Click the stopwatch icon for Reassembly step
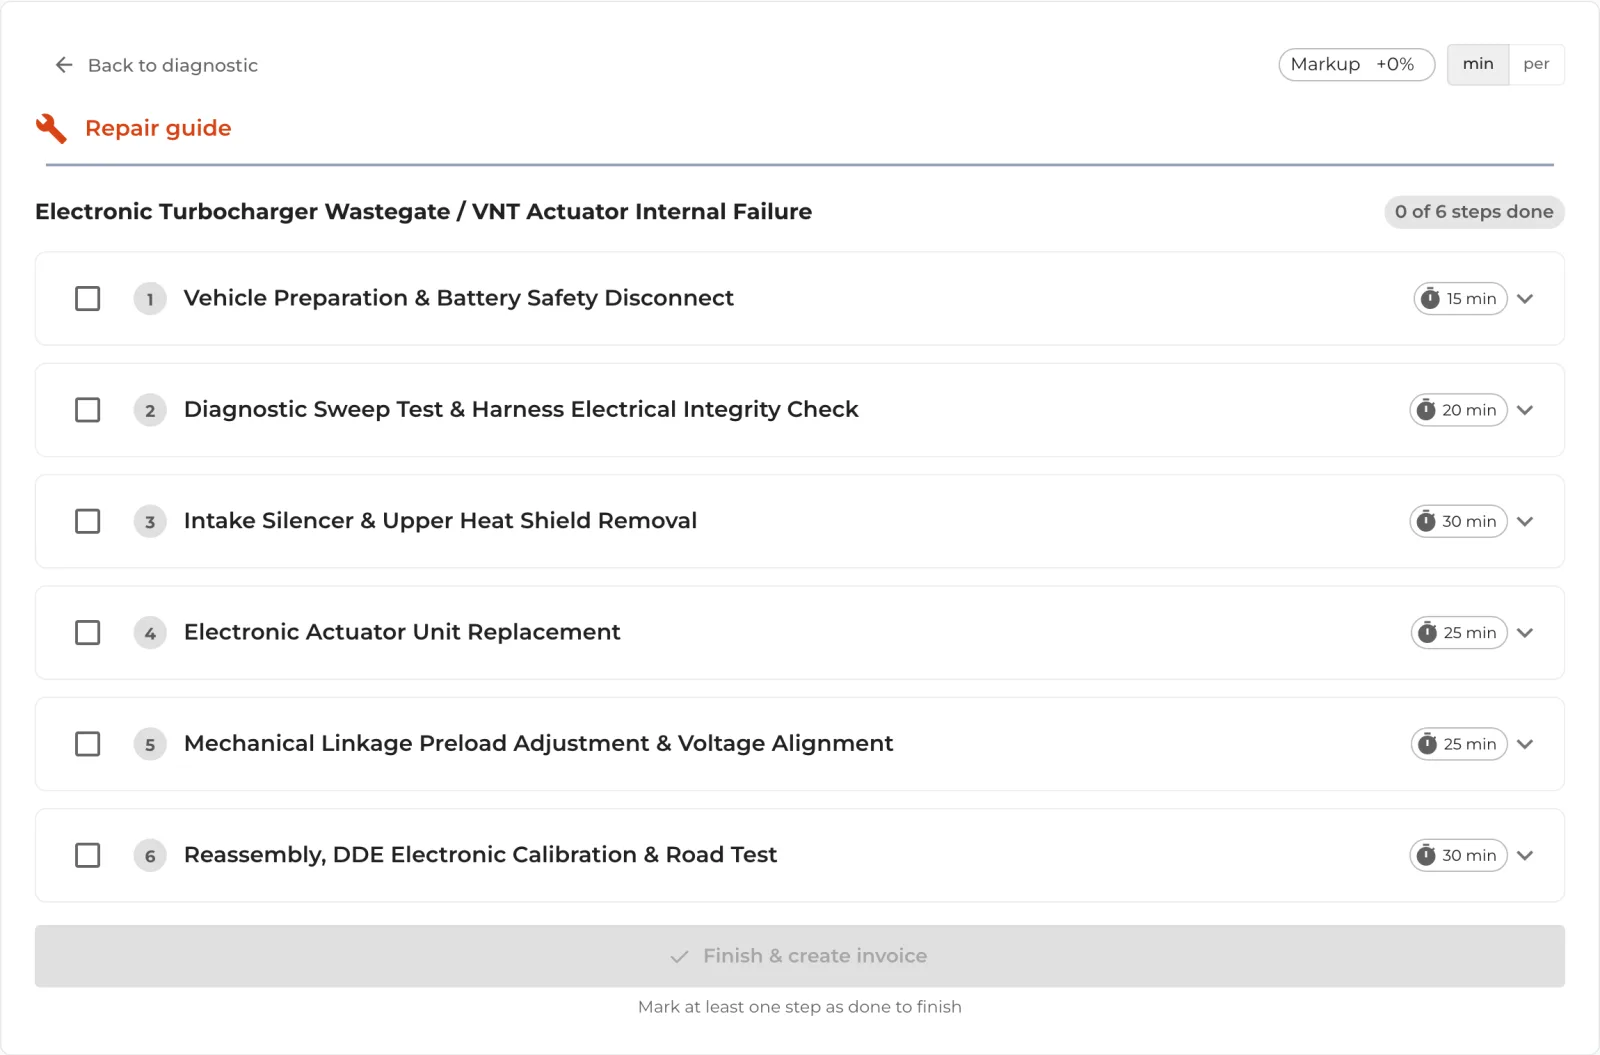 click(1426, 855)
